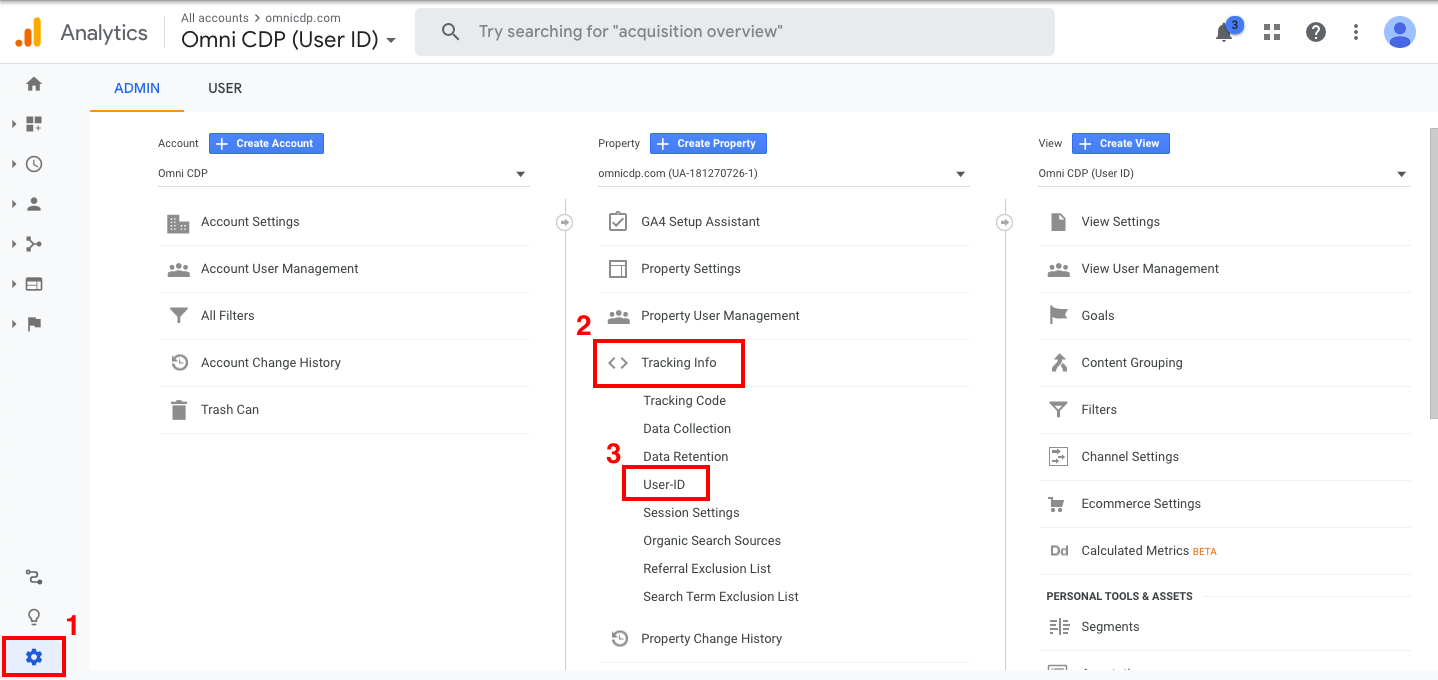The image size is (1438, 680).
Task: Open Conversions flag icon in sidebar
Action: pos(34,324)
